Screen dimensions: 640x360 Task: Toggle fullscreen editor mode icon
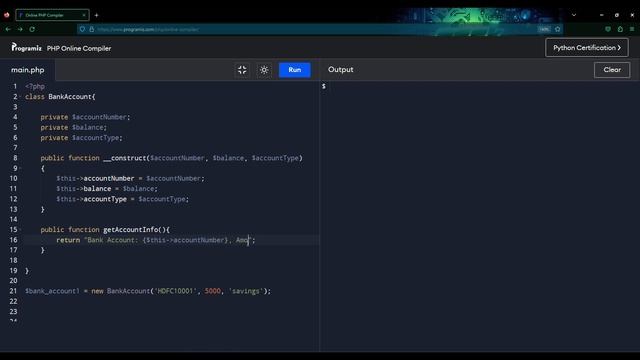pos(242,70)
